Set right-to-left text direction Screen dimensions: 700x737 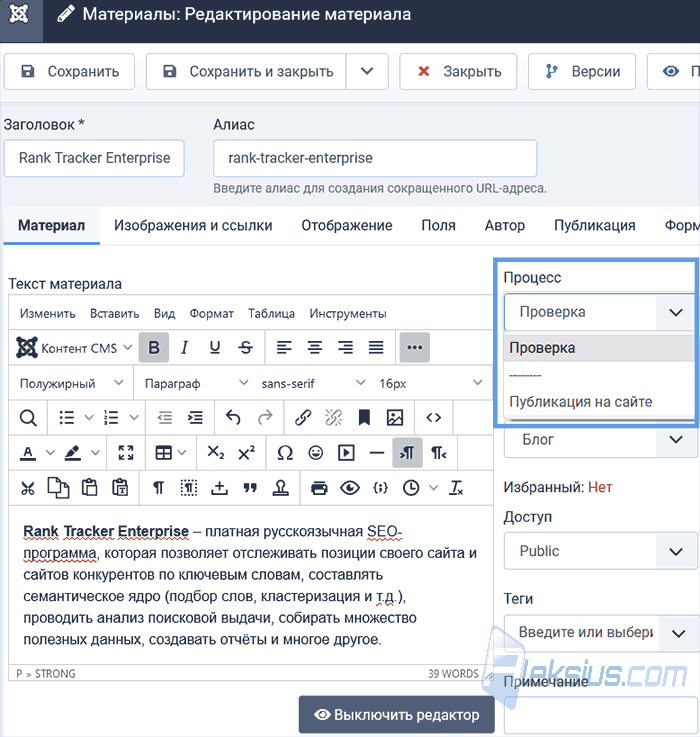[x=438, y=453]
